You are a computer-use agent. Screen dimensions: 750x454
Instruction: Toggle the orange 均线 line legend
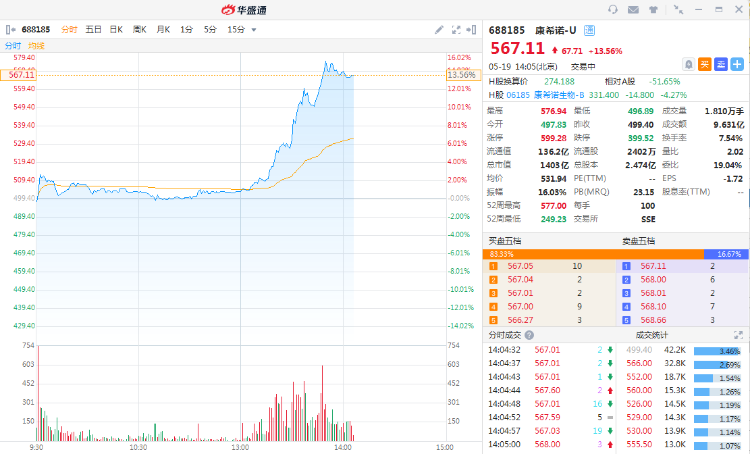36,46
